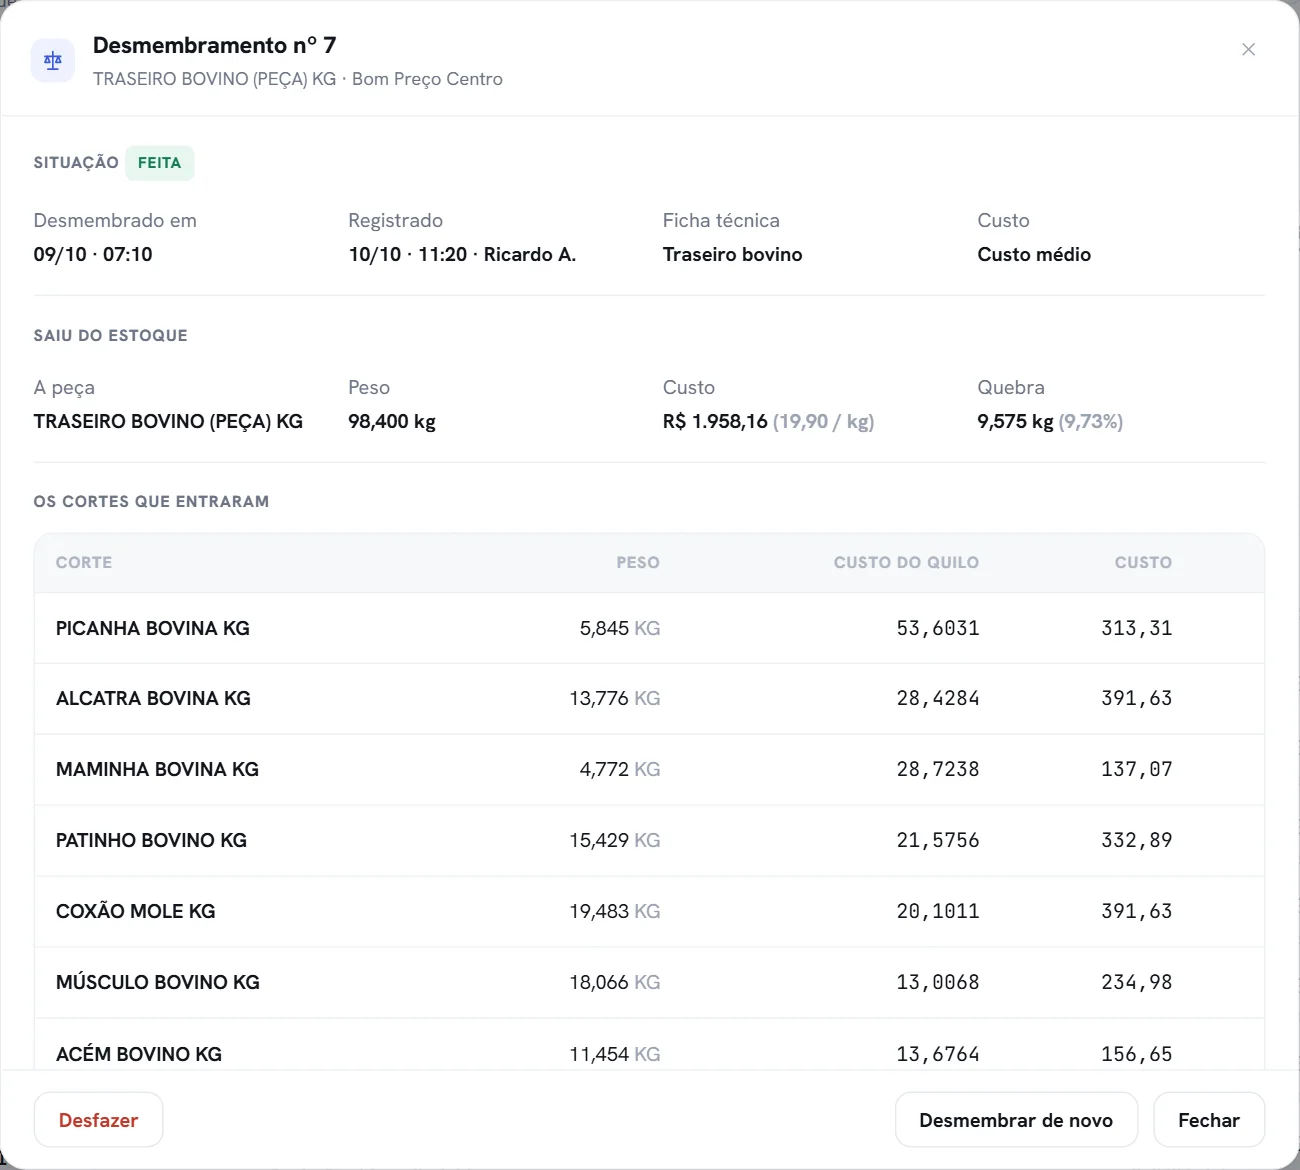Select the PATINHO BOVINO KG row name

(x=151, y=840)
